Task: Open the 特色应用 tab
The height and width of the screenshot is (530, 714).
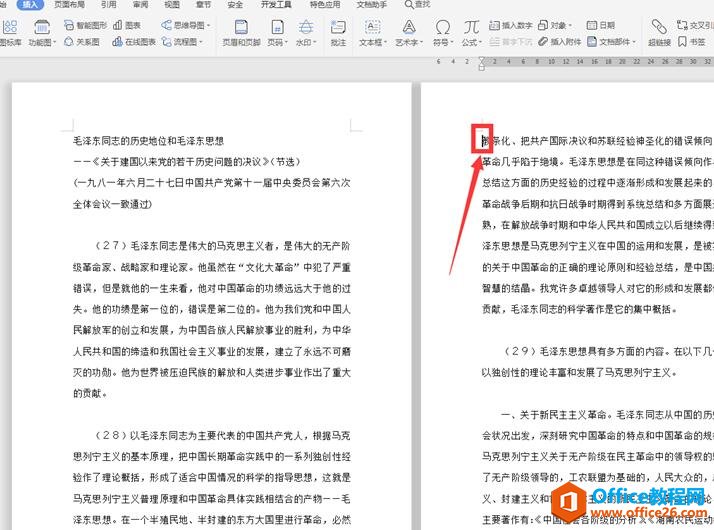Action: tap(325, 5)
